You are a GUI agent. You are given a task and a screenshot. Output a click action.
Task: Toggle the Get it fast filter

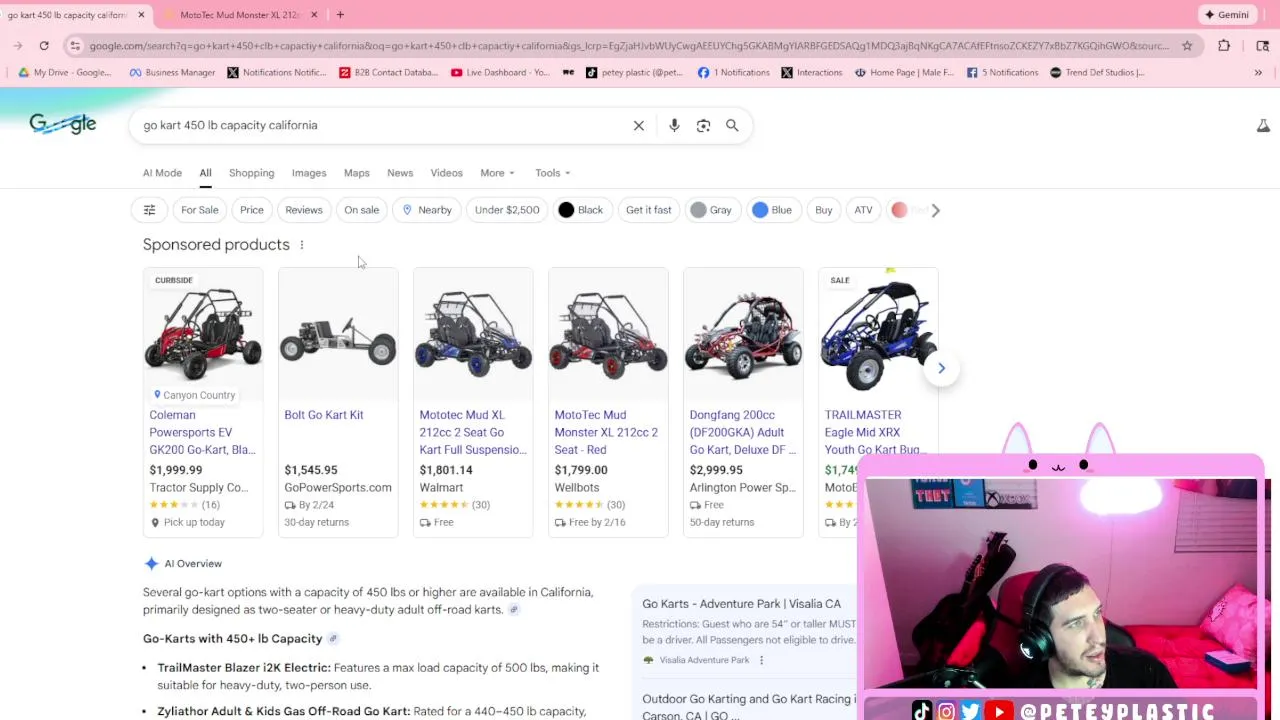[x=649, y=210]
